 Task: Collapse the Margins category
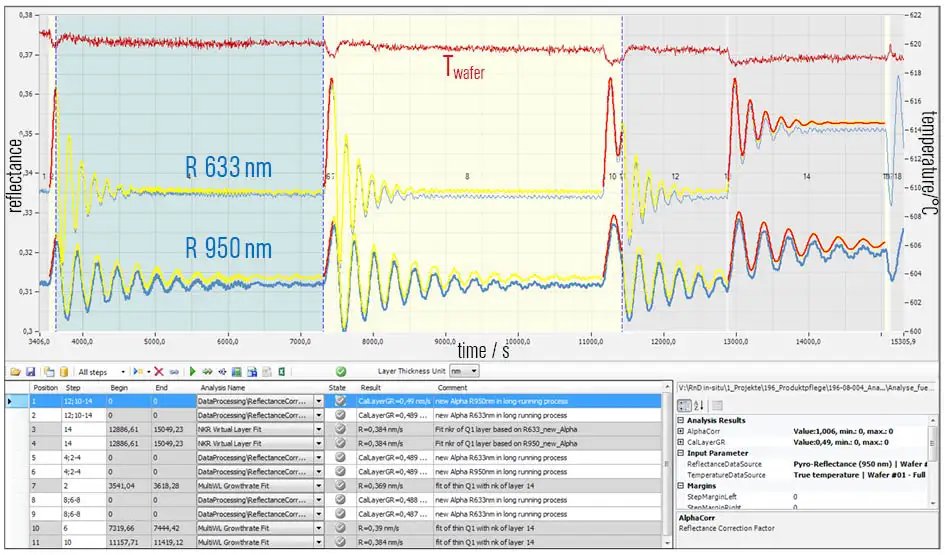[681, 486]
